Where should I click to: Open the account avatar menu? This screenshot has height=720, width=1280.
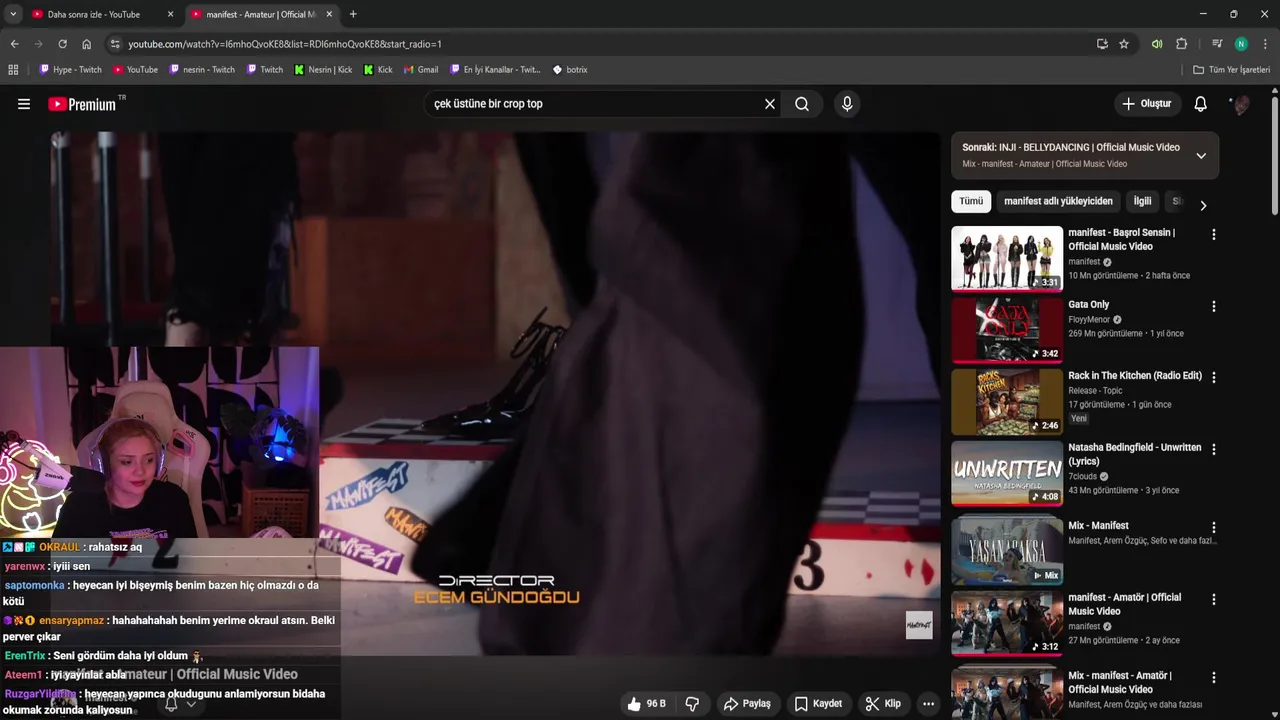pyautogui.click(x=1240, y=104)
